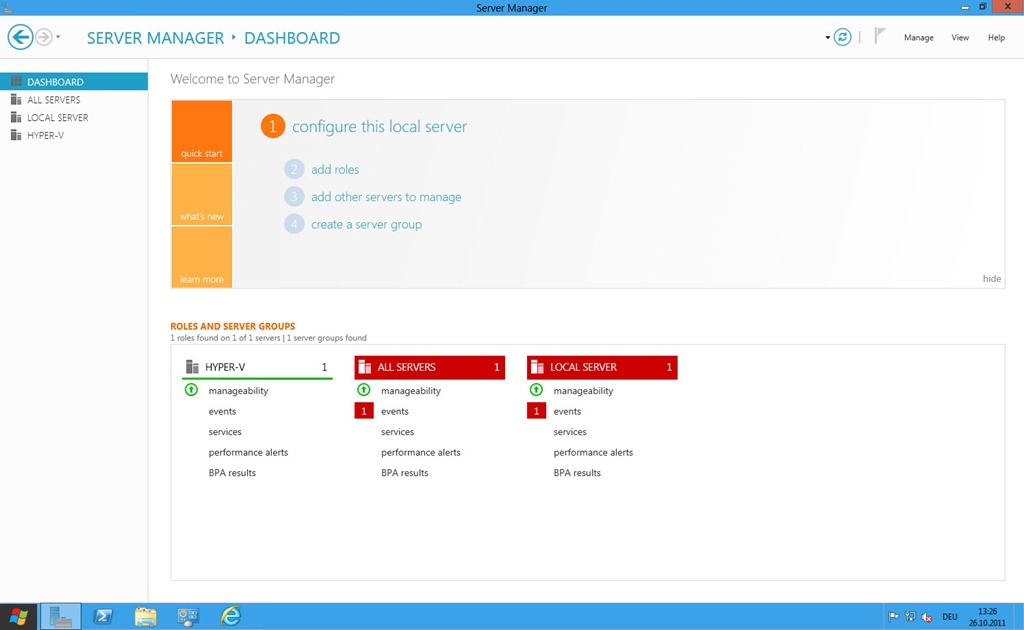Click 'add other servers to manage'
Viewport: 1024px width, 630px height.
pos(386,197)
